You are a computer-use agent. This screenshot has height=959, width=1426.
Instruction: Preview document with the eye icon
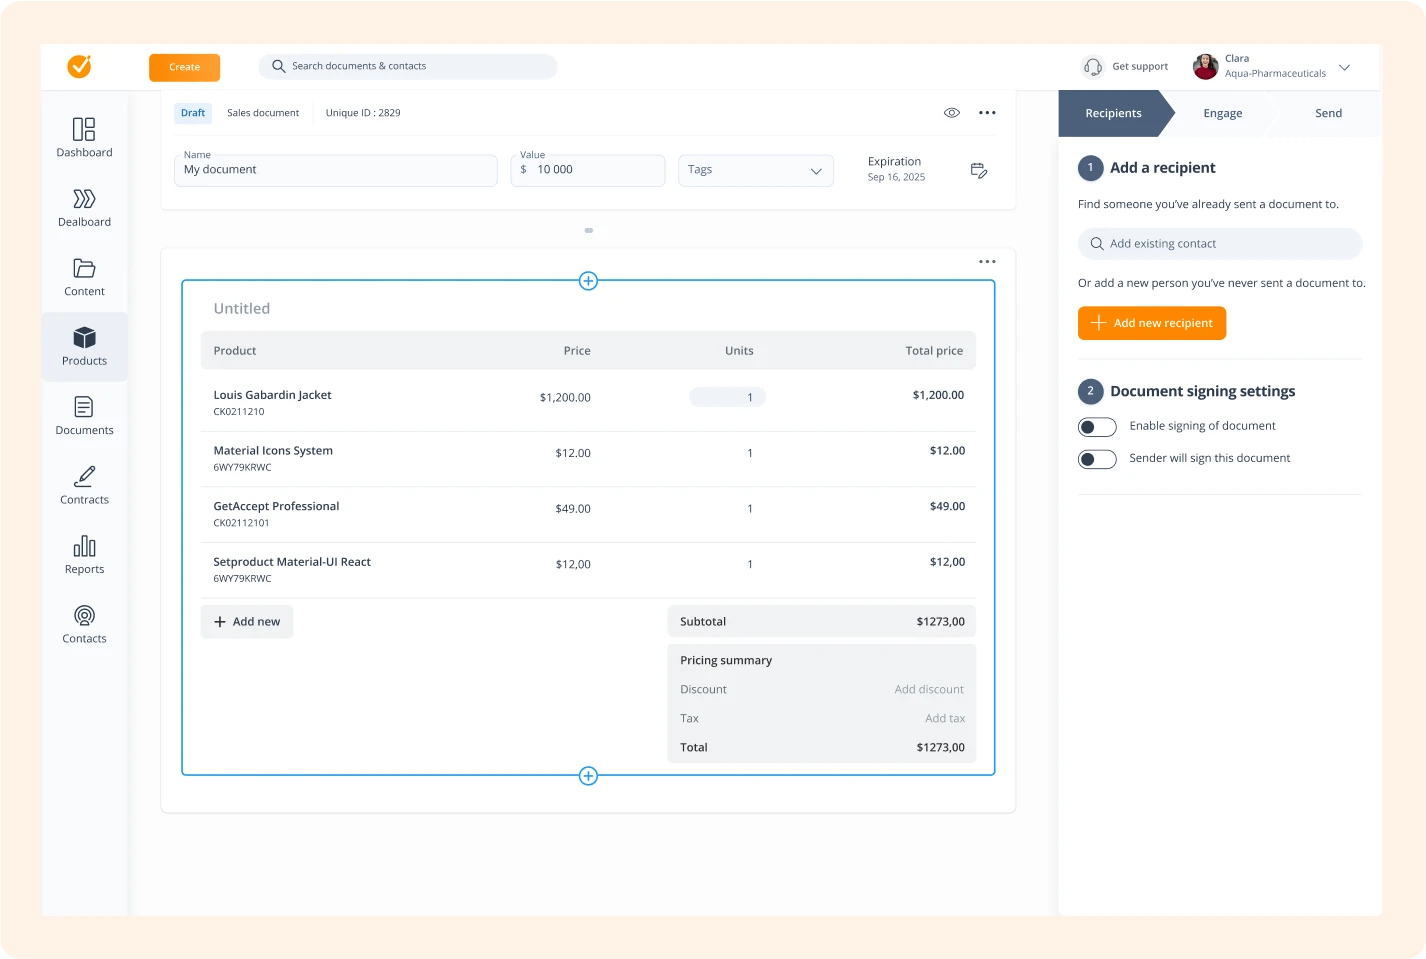[952, 113]
